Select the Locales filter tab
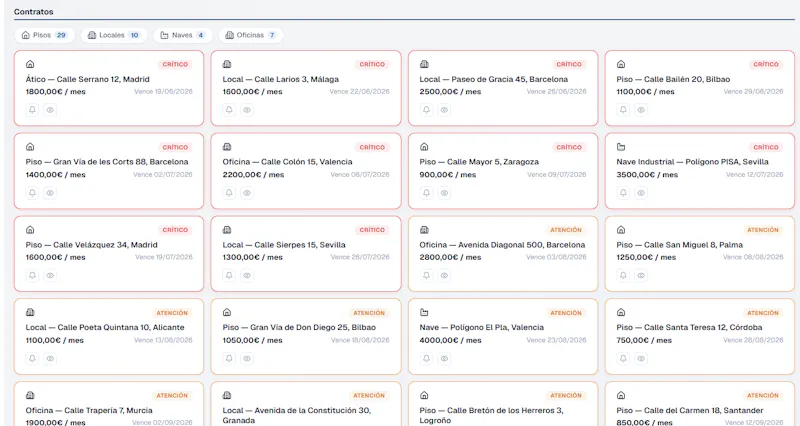The width and height of the screenshot is (800, 426). (114, 35)
